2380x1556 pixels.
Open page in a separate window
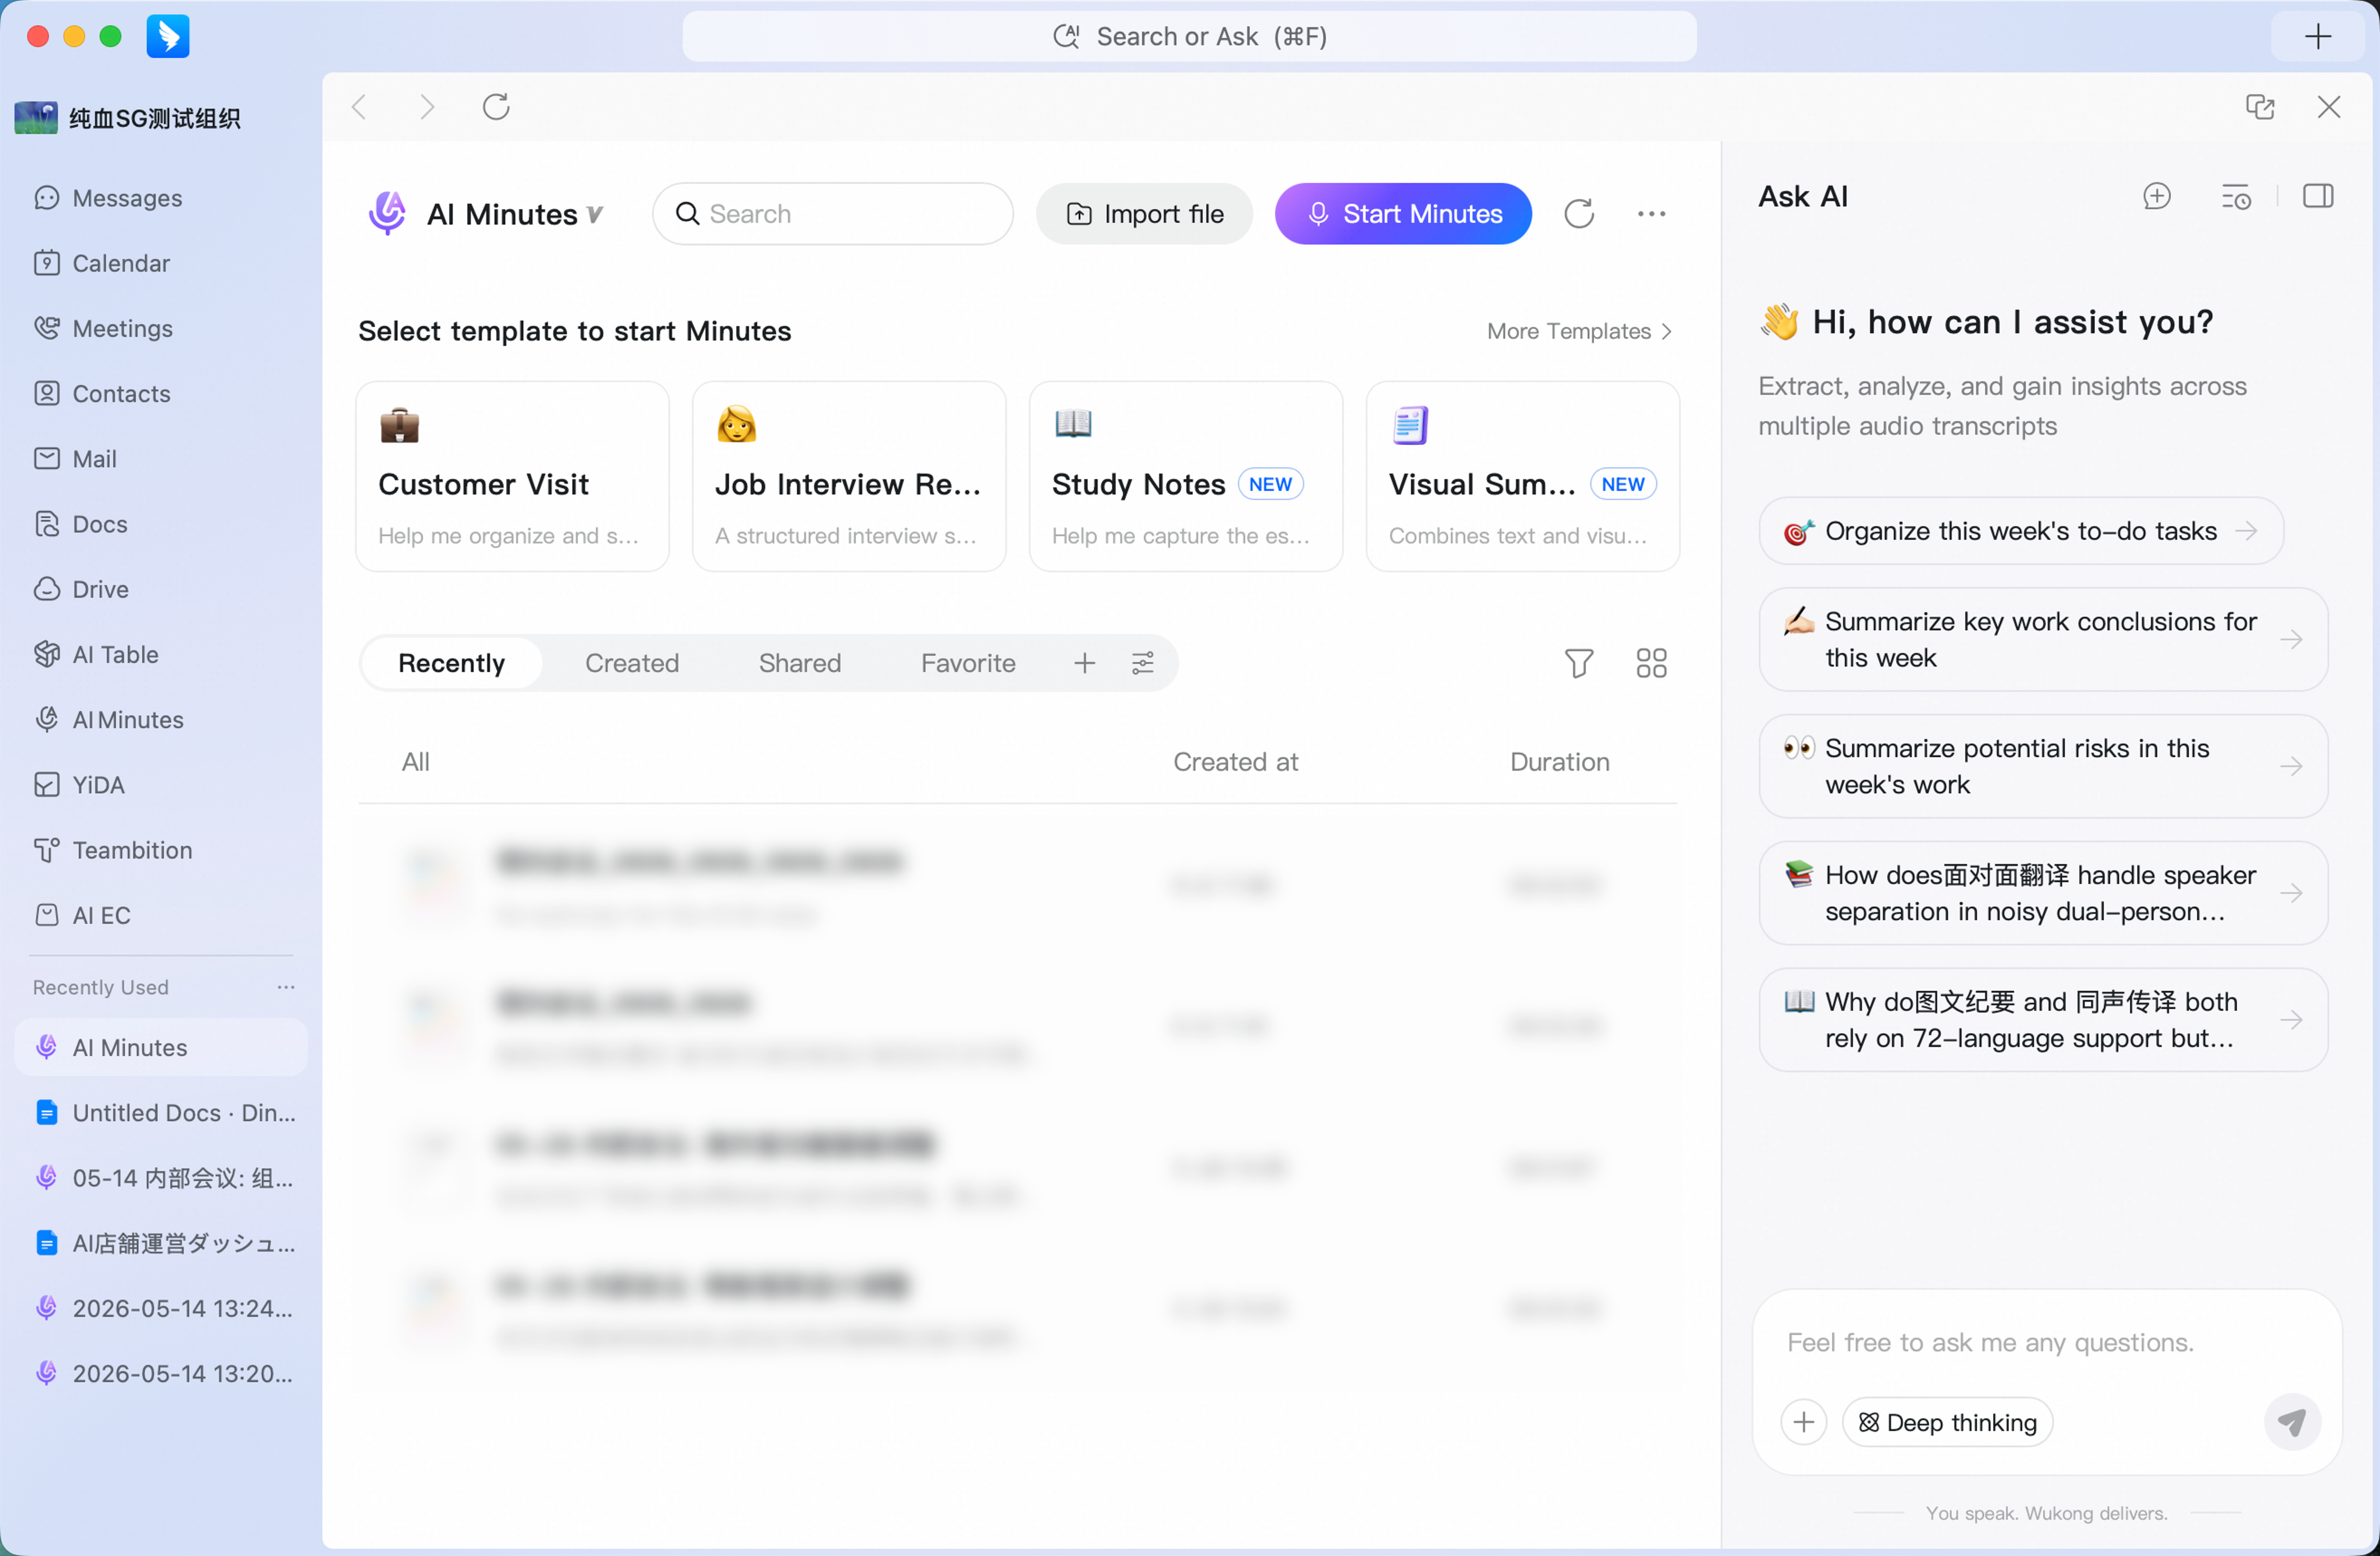[x=2259, y=107]
